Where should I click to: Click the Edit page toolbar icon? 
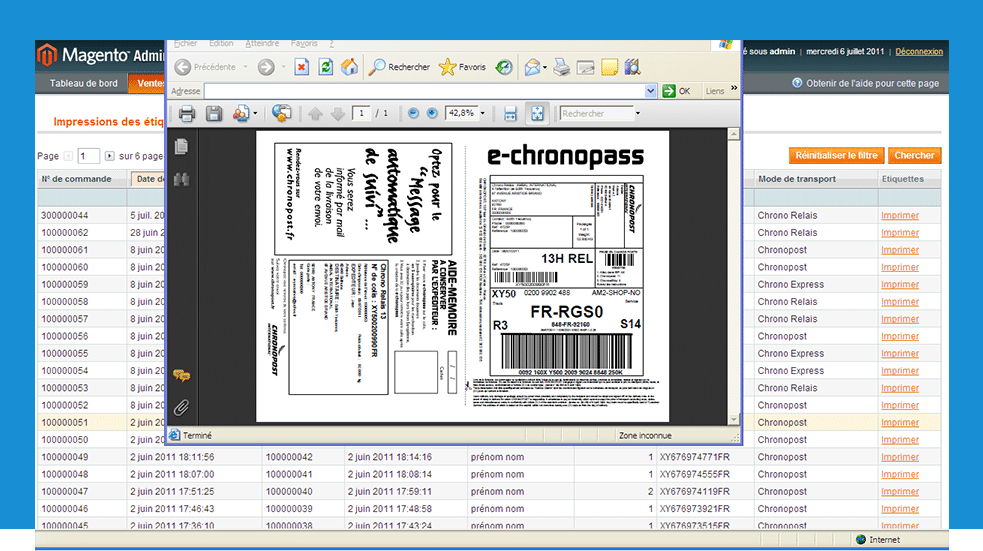click(x=586, y=67)
